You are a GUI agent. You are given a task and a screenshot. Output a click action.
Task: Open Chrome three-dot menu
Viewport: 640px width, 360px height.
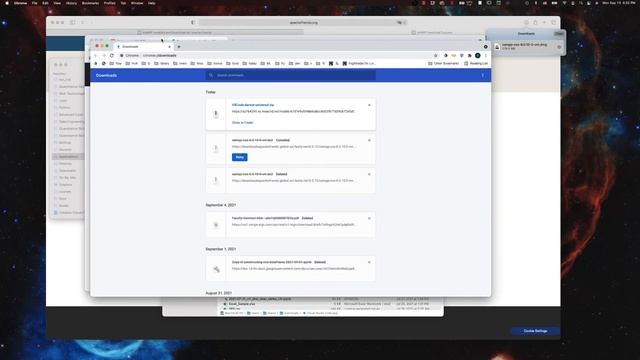pos(485,56)
